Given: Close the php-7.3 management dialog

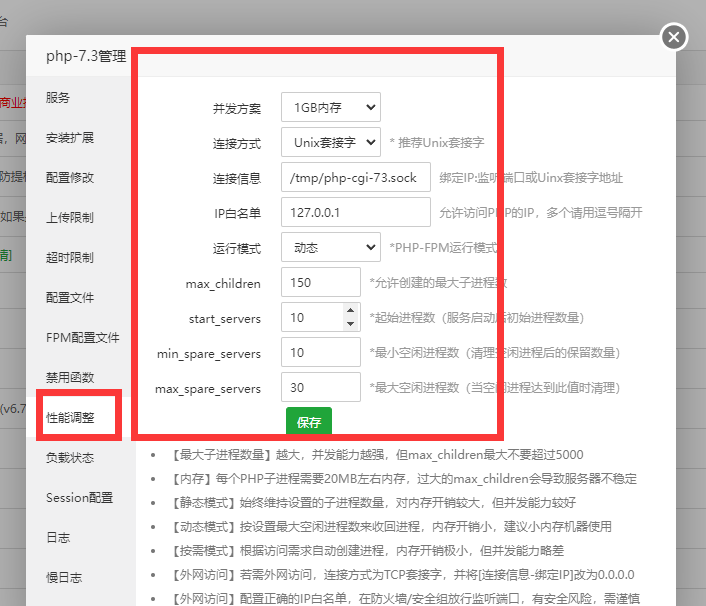Looking at the screenshot, I should pyautogui.click(x=674, y=37).
